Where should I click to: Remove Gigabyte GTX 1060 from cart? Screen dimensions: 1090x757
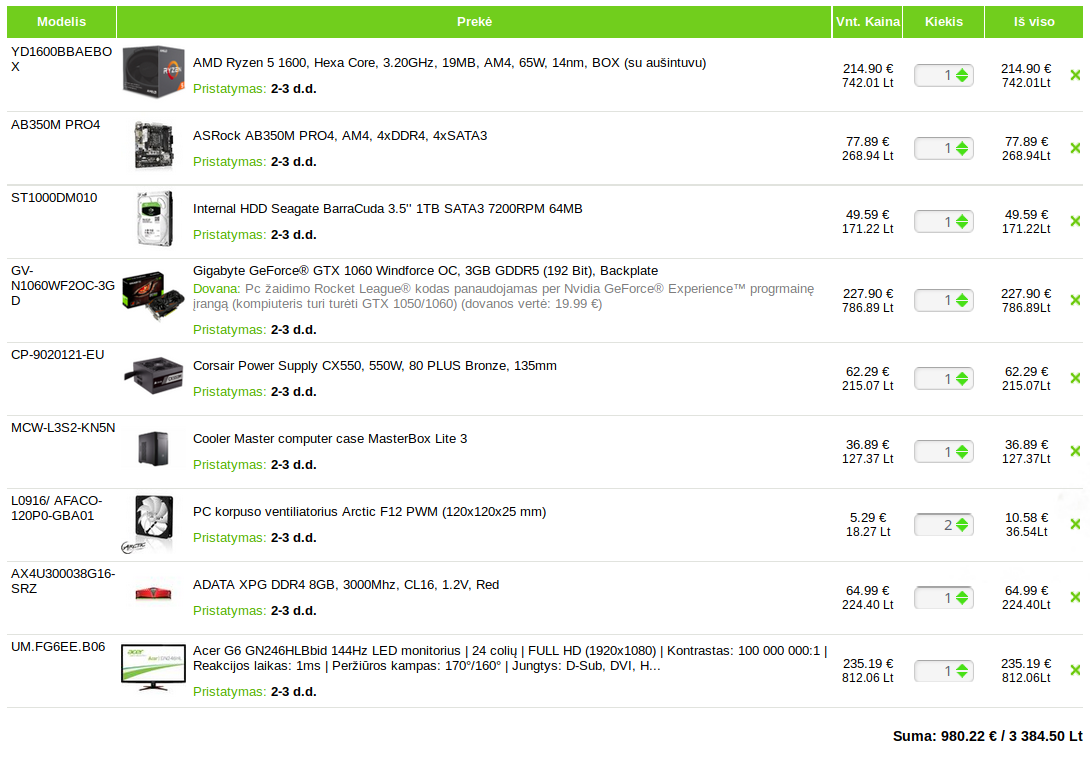coord(1075,300)
